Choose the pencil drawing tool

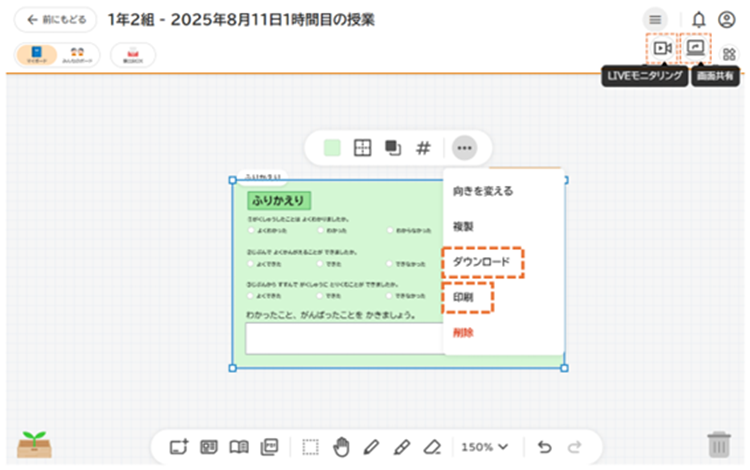[371, 447]
